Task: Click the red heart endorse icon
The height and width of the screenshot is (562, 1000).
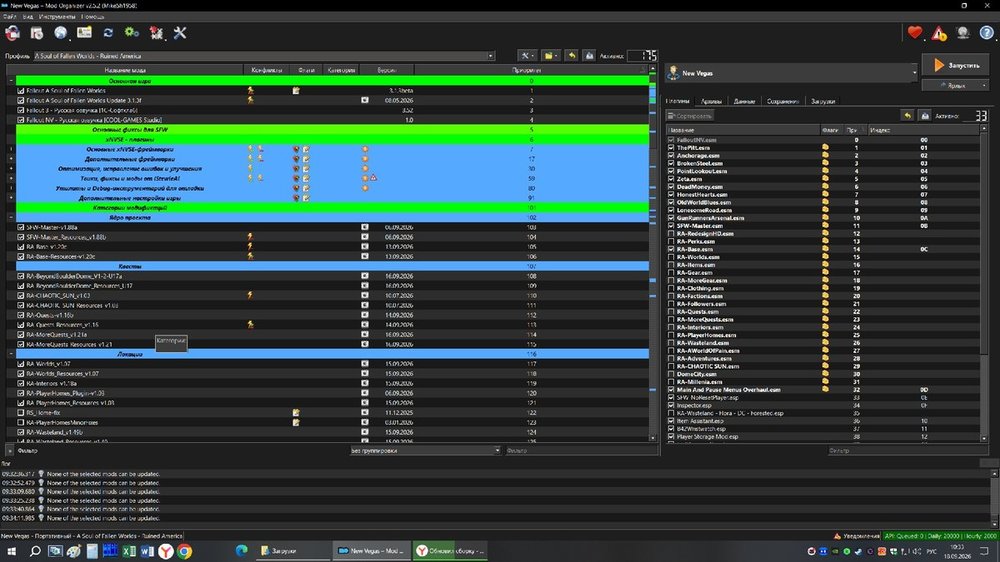Action: [x=915, y=33]
